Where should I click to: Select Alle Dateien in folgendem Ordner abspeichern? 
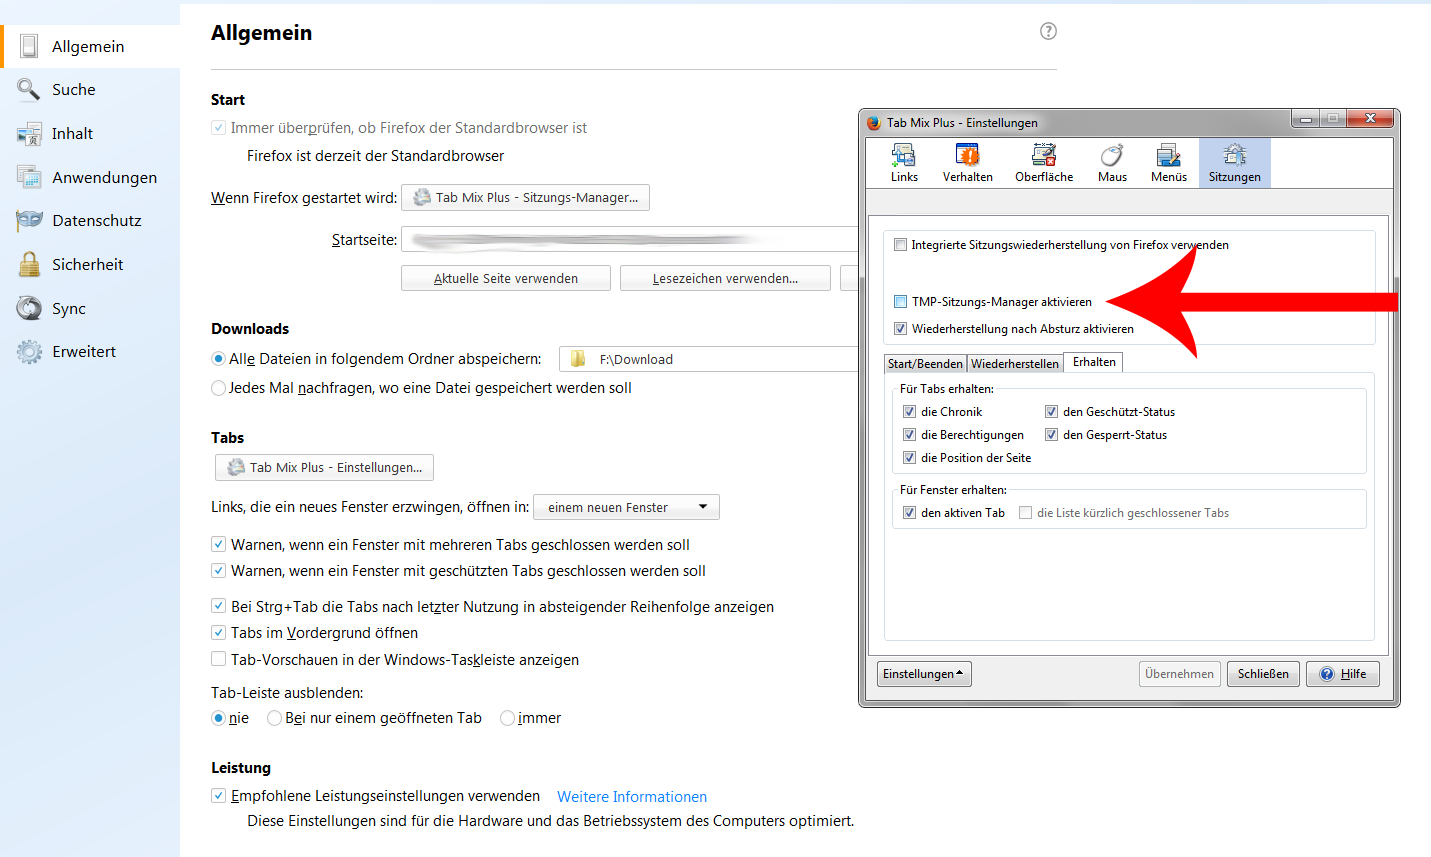(x=218, y=358)
